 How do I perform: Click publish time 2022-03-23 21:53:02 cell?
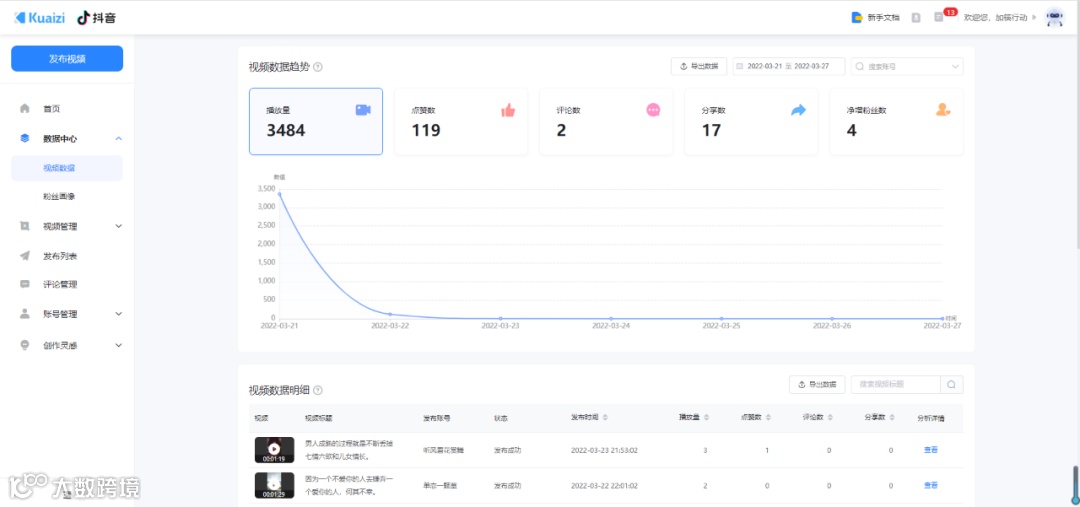(x=604, y=451)
